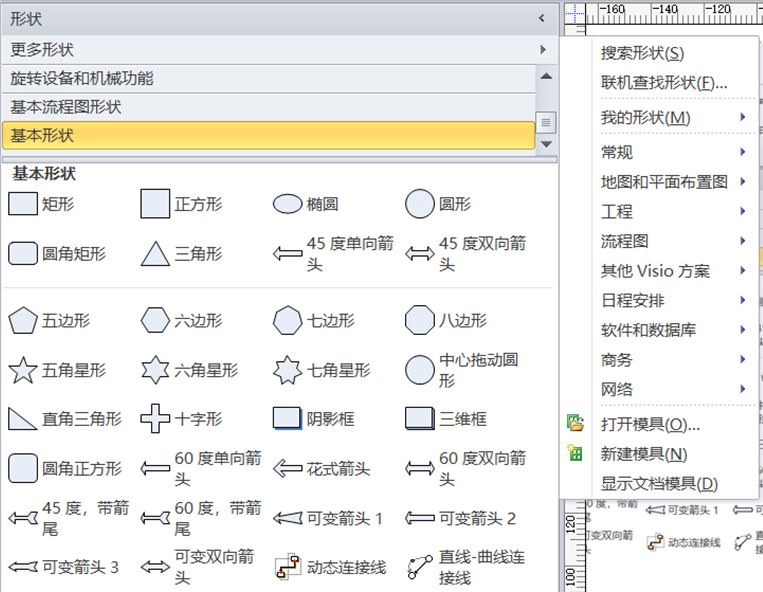Choose the 阴影框 shadowed box icon
The image size is (763, 592).
(288, 419)
